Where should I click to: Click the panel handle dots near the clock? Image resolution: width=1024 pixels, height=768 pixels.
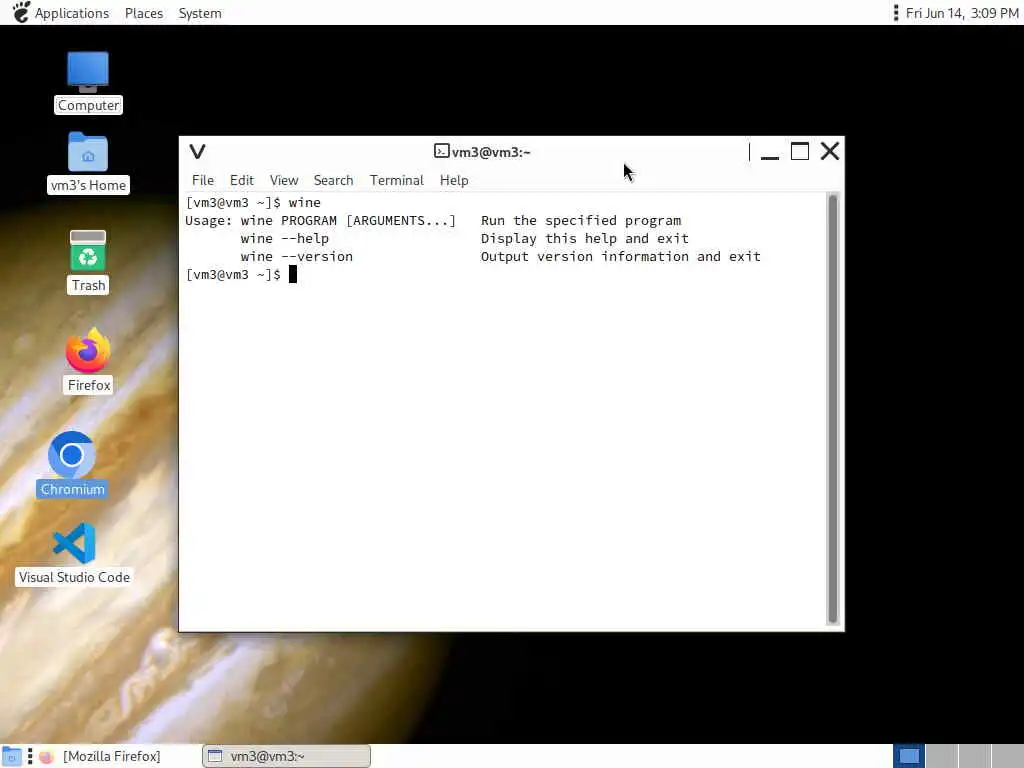click(x=896, y=12)
